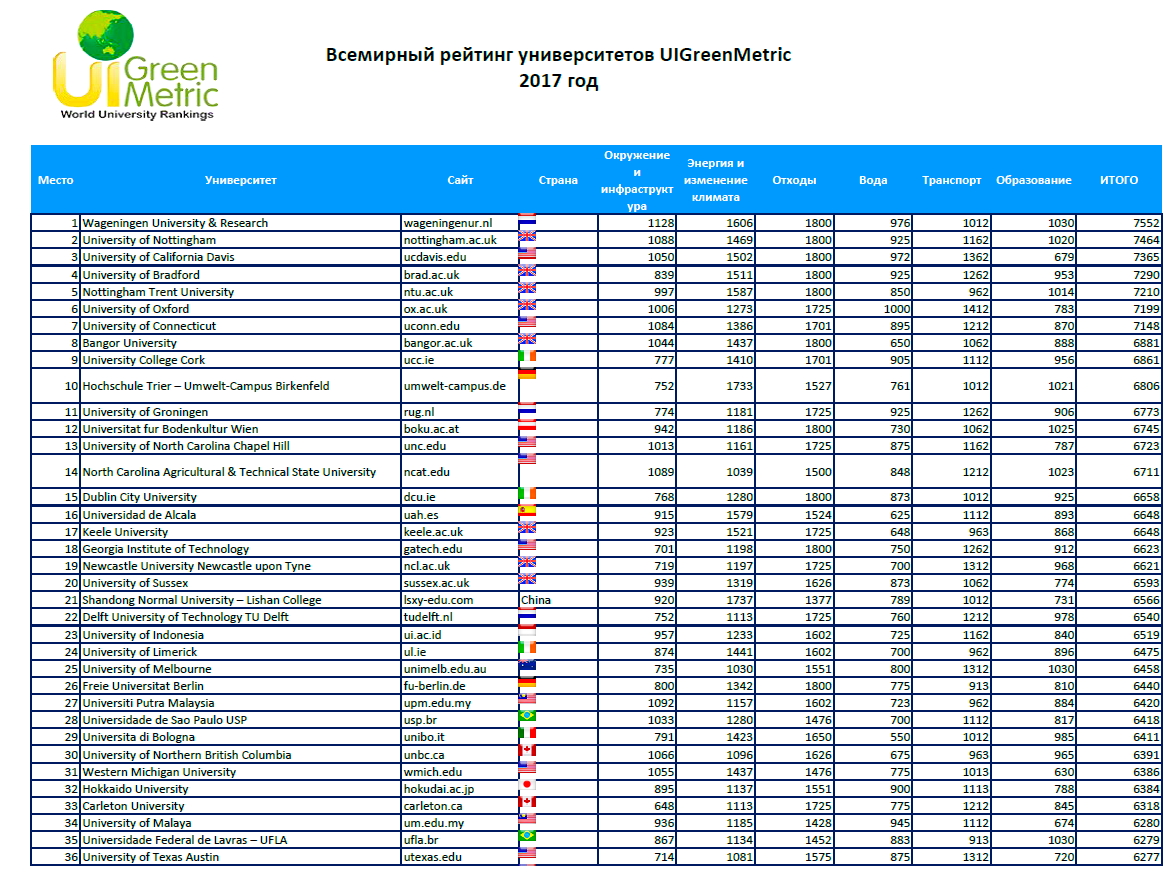Click total score 6277 cell
The image size is (1174, 879).
pos(1119,857)
